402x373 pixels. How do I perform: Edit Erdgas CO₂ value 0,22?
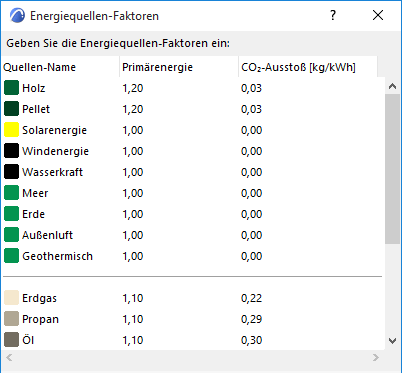click(x=251, y=298)
